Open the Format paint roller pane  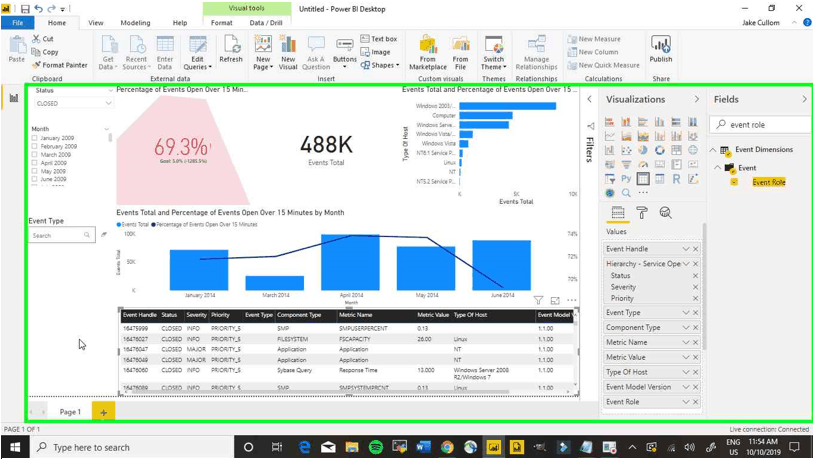(x=642, y=213)
